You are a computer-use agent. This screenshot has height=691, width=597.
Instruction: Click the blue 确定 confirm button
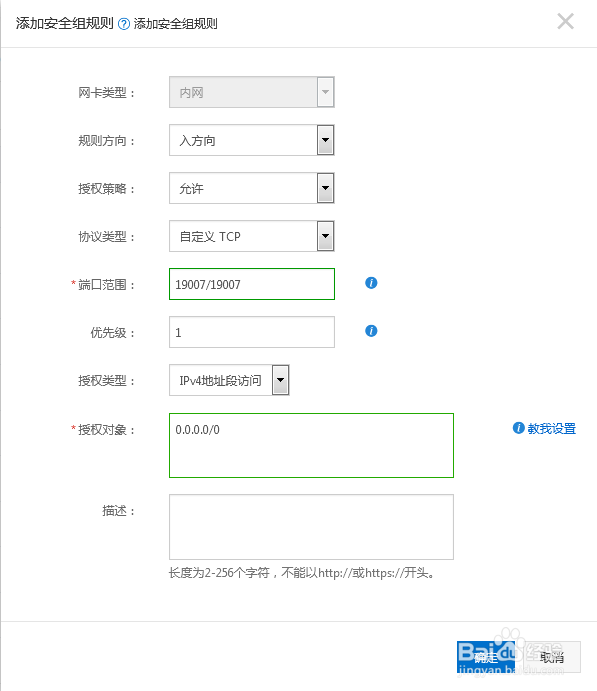[x=486, y=657]
